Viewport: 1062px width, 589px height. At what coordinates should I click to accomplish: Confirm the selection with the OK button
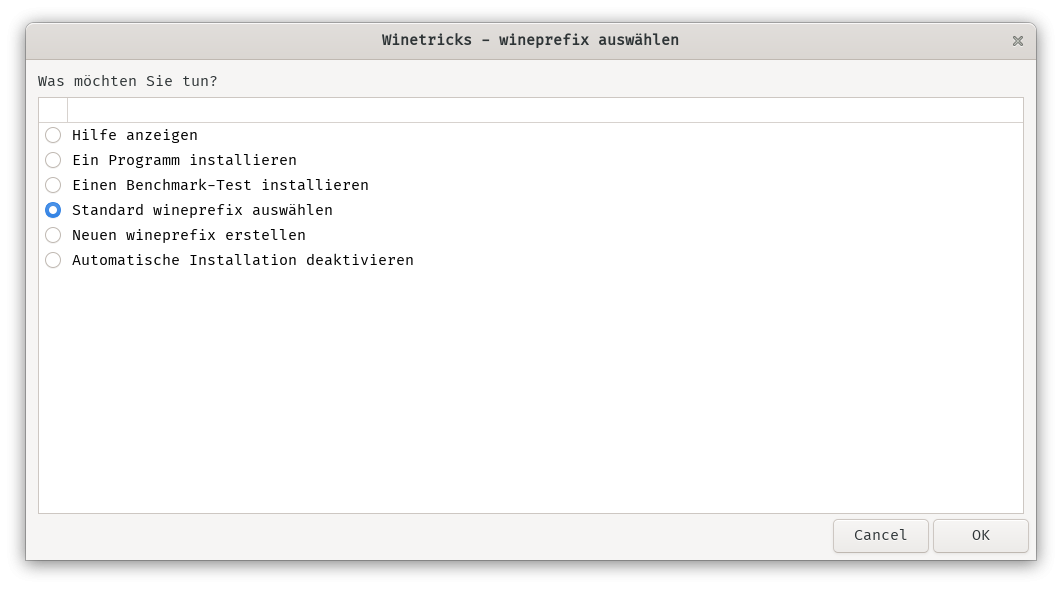981,536
